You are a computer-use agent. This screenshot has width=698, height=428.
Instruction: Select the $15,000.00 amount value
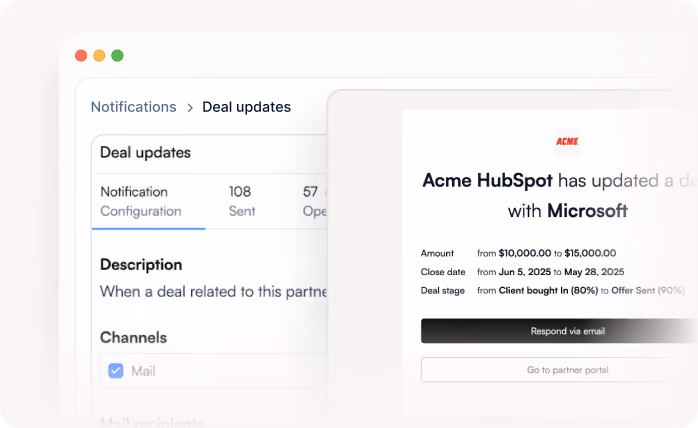[590, 253]
